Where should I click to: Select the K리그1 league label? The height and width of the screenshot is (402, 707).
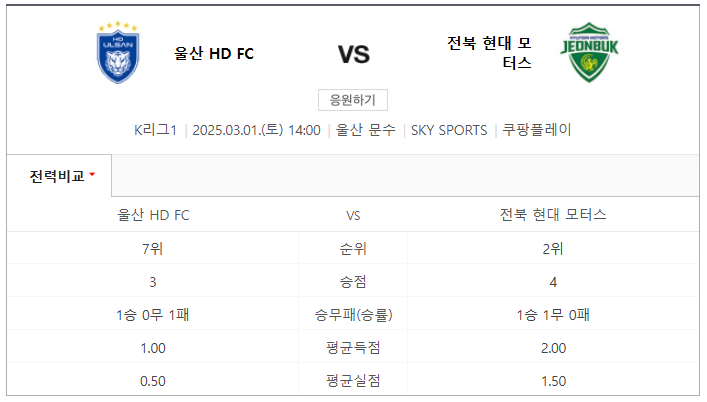click(155, 130)
